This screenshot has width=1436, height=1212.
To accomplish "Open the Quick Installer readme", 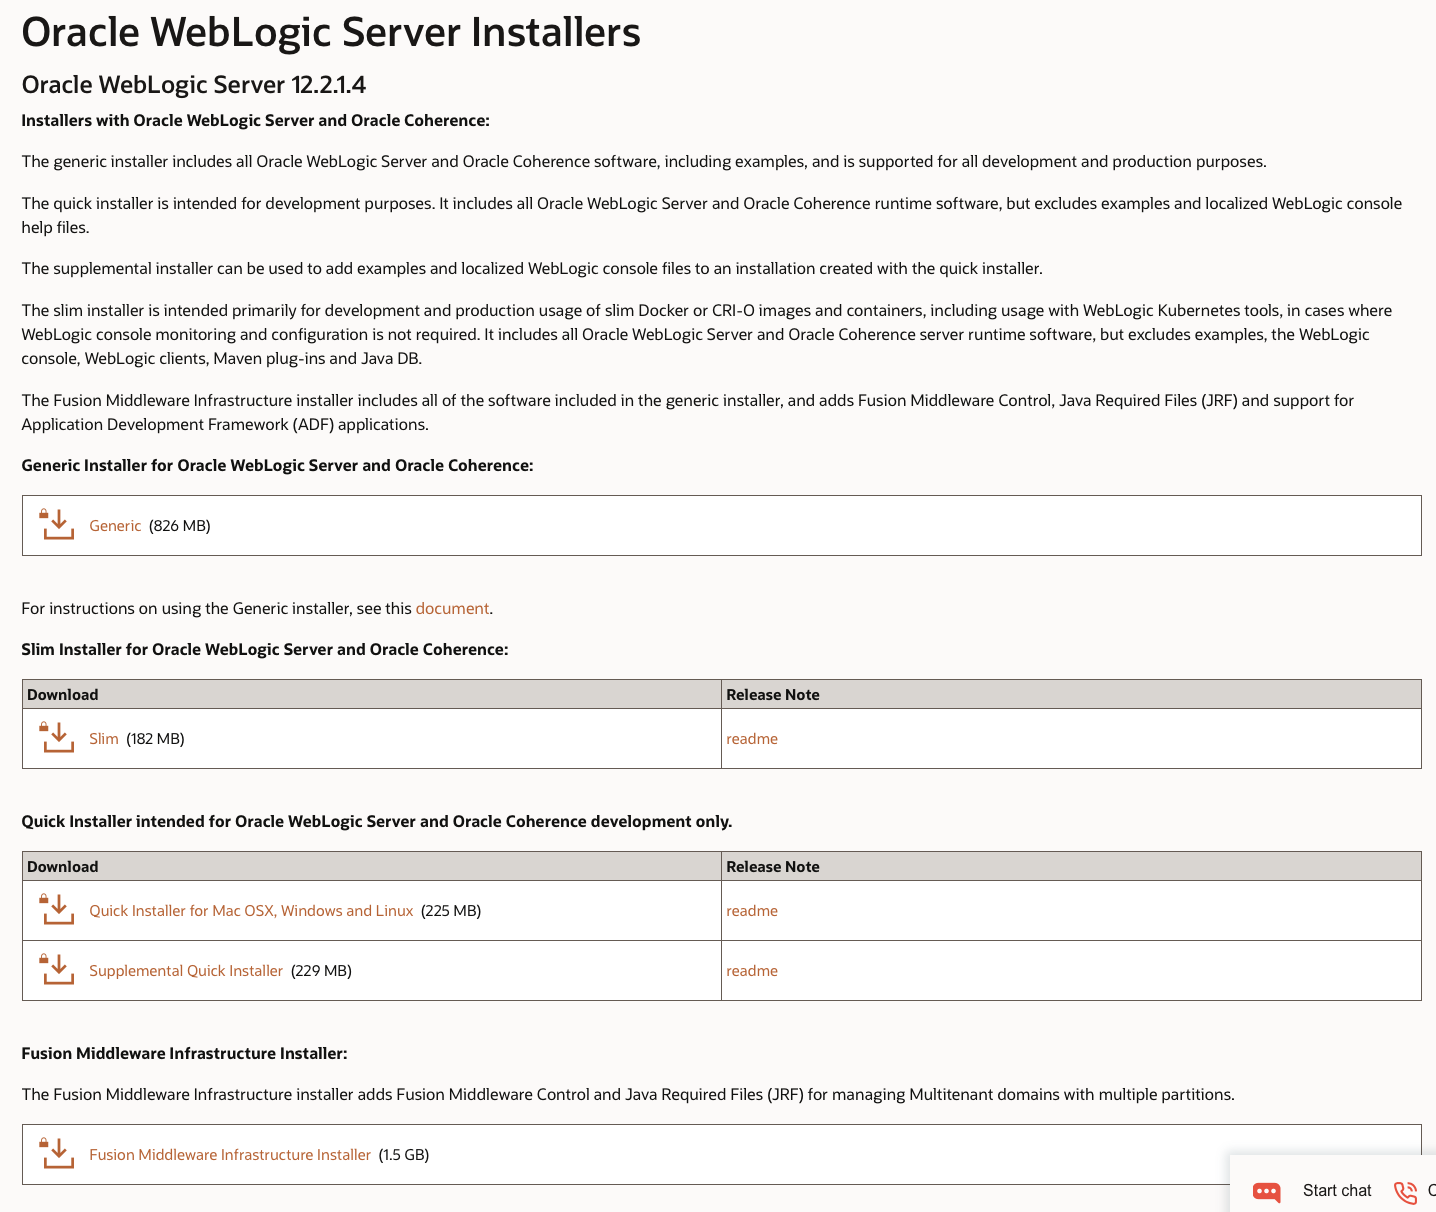I will [752, 910].
